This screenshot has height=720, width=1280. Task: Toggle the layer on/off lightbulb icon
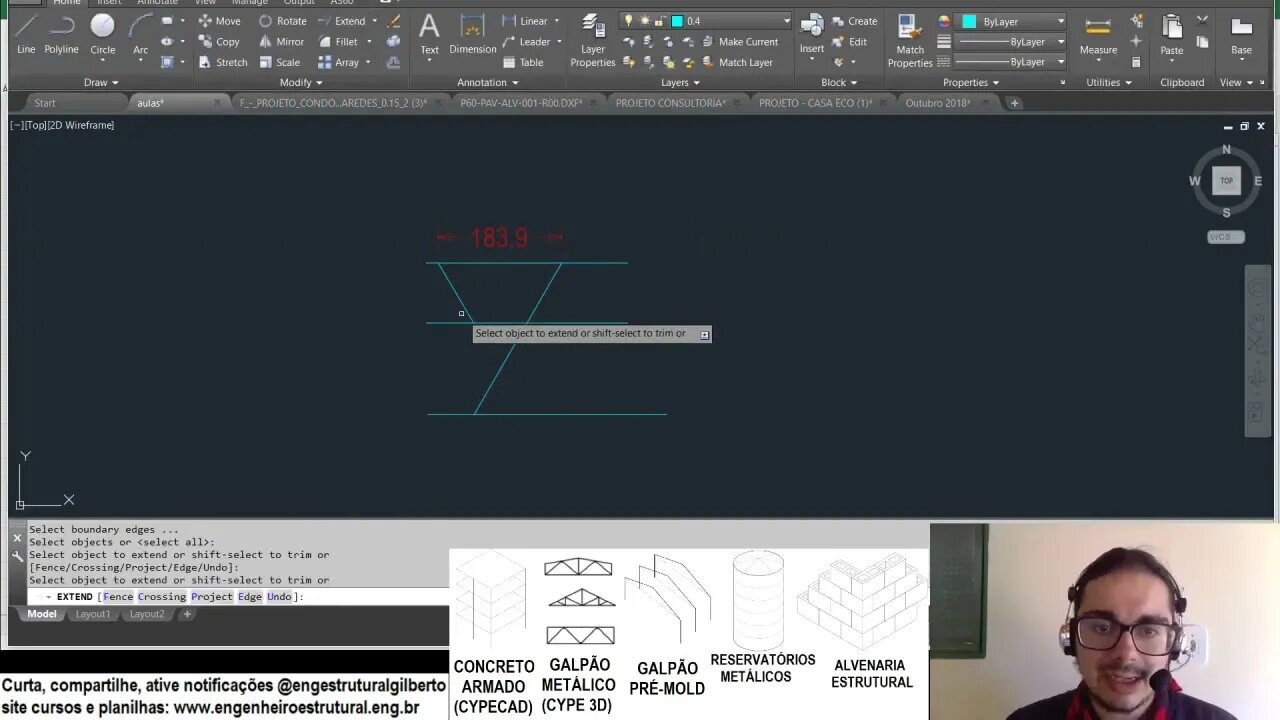pyautogui.click(x=628, y=21)
